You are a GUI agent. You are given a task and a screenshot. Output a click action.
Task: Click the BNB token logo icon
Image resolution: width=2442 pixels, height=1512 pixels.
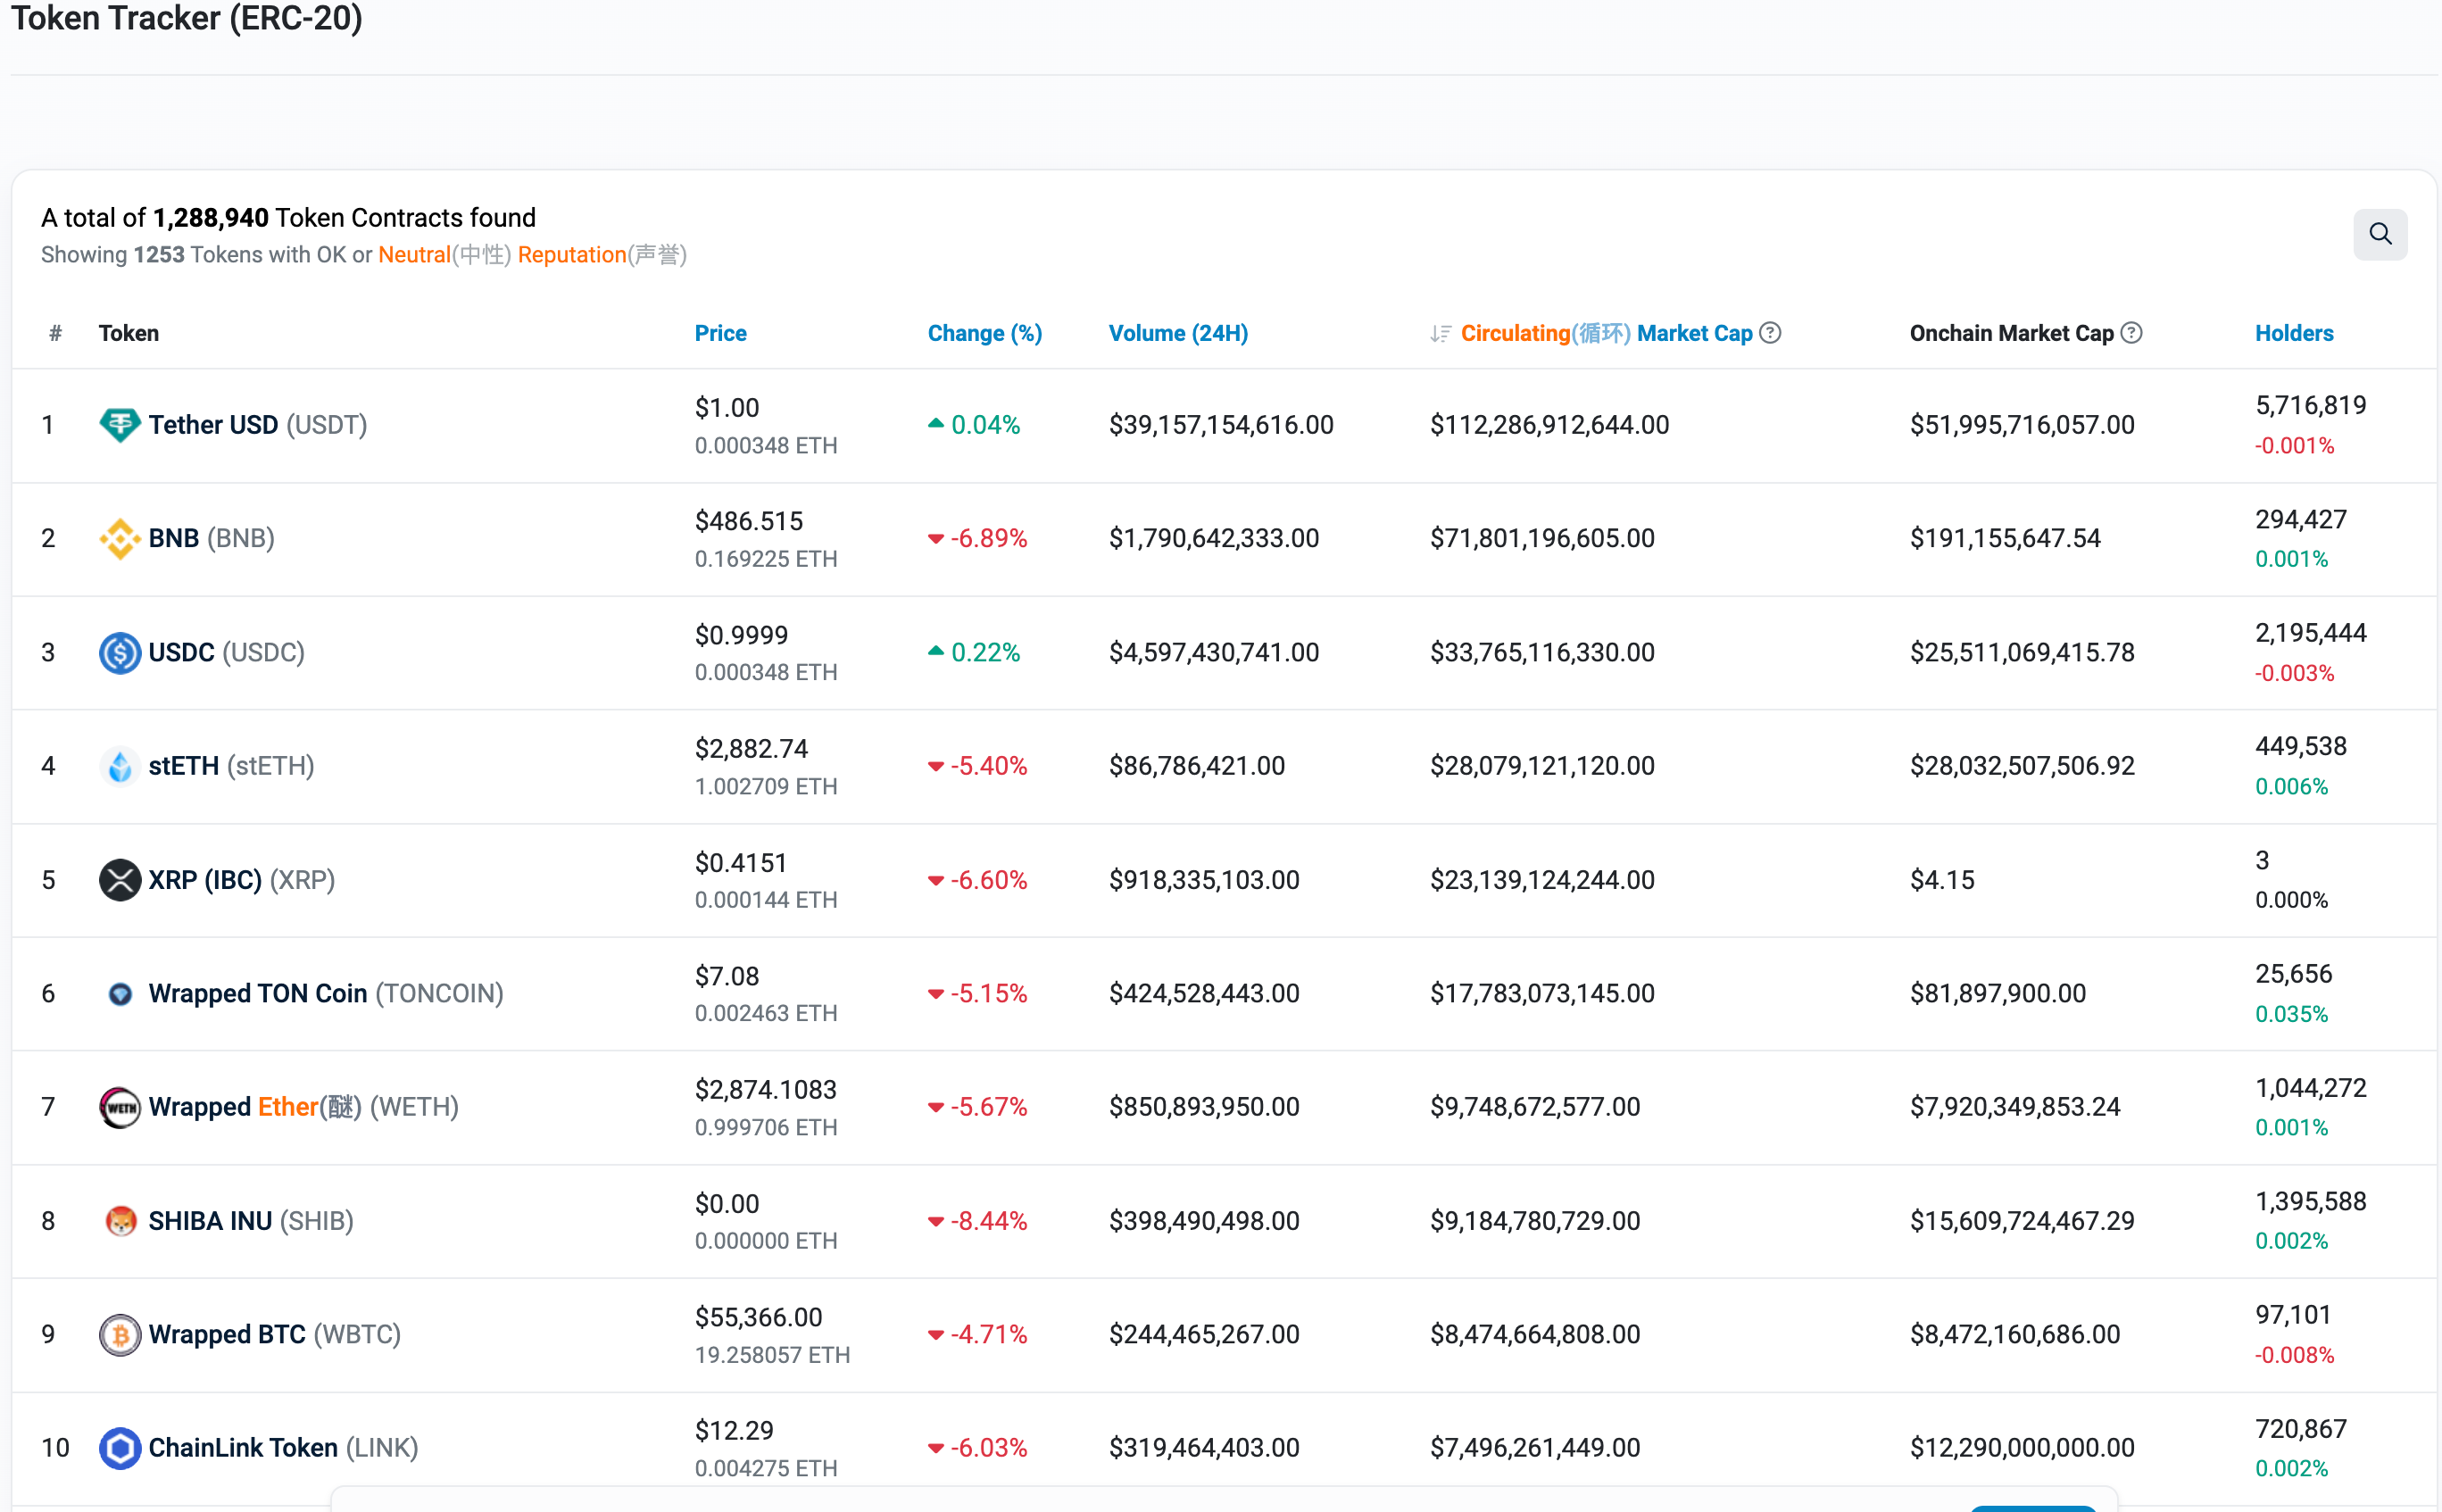(120, 539)
